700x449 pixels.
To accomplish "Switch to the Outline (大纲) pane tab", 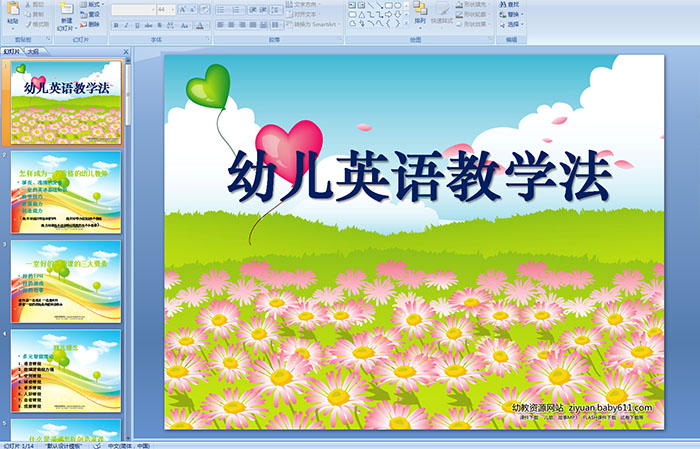I will (x=33, y=52).
